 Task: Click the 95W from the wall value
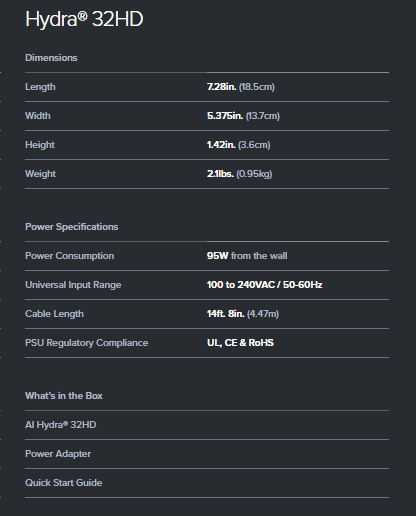pos(247,256)
